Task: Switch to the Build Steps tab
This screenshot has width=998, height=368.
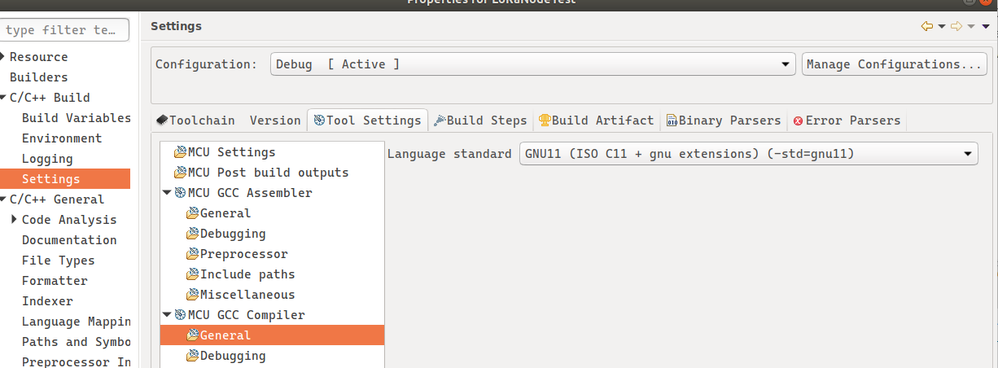Action: pos(481,120)
